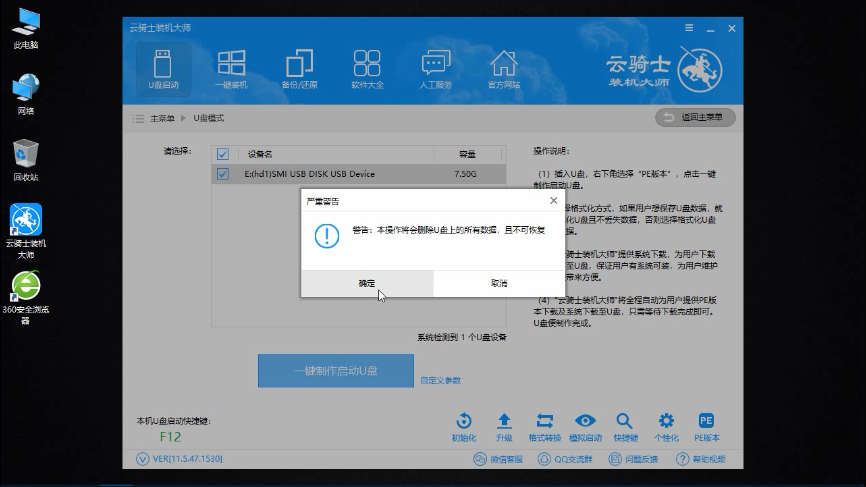This screenshot has width=866, height=487.
Task: Open the 备份/还原 section
Action: (299, 70)
